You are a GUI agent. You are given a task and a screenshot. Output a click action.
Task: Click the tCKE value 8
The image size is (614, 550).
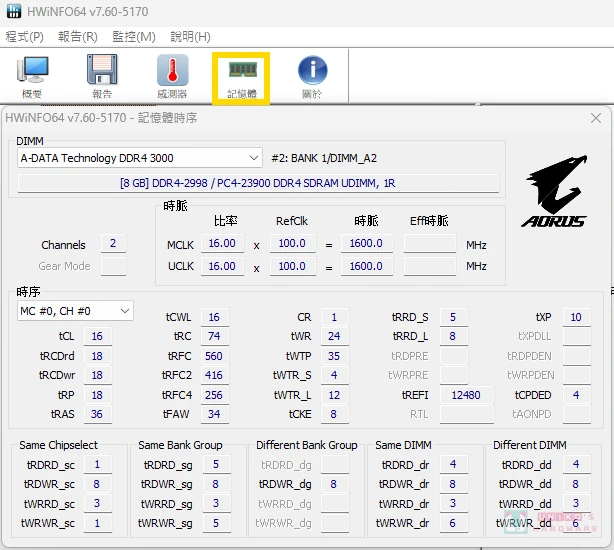click(334, 414)
